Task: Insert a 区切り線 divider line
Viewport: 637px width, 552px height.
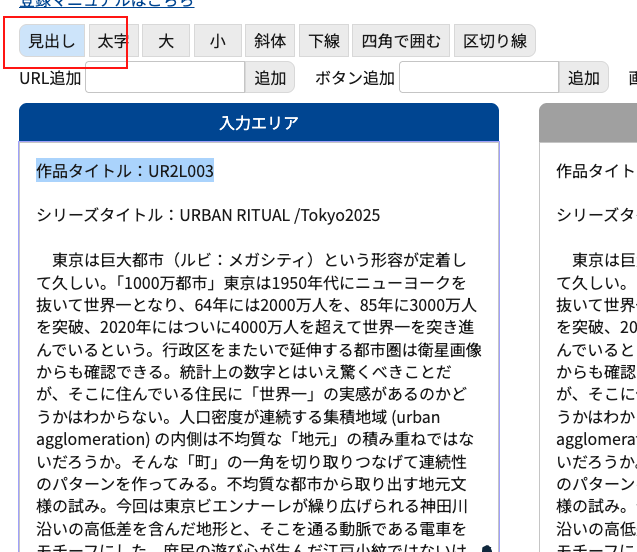Action: (493, 41)
